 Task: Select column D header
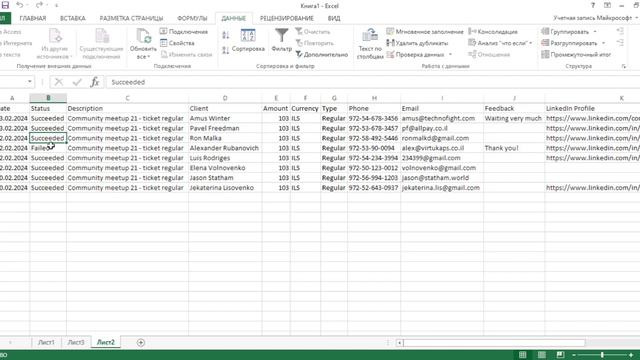[225, 98]
